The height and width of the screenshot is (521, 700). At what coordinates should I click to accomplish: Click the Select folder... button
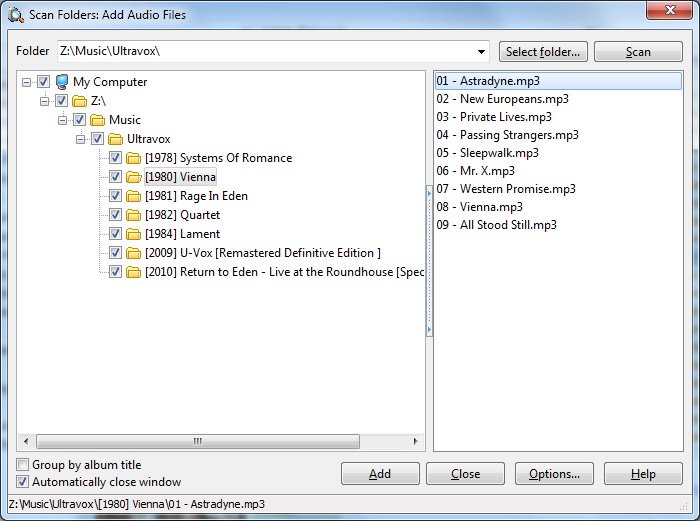pyautogui.click(x=543, y=52)
